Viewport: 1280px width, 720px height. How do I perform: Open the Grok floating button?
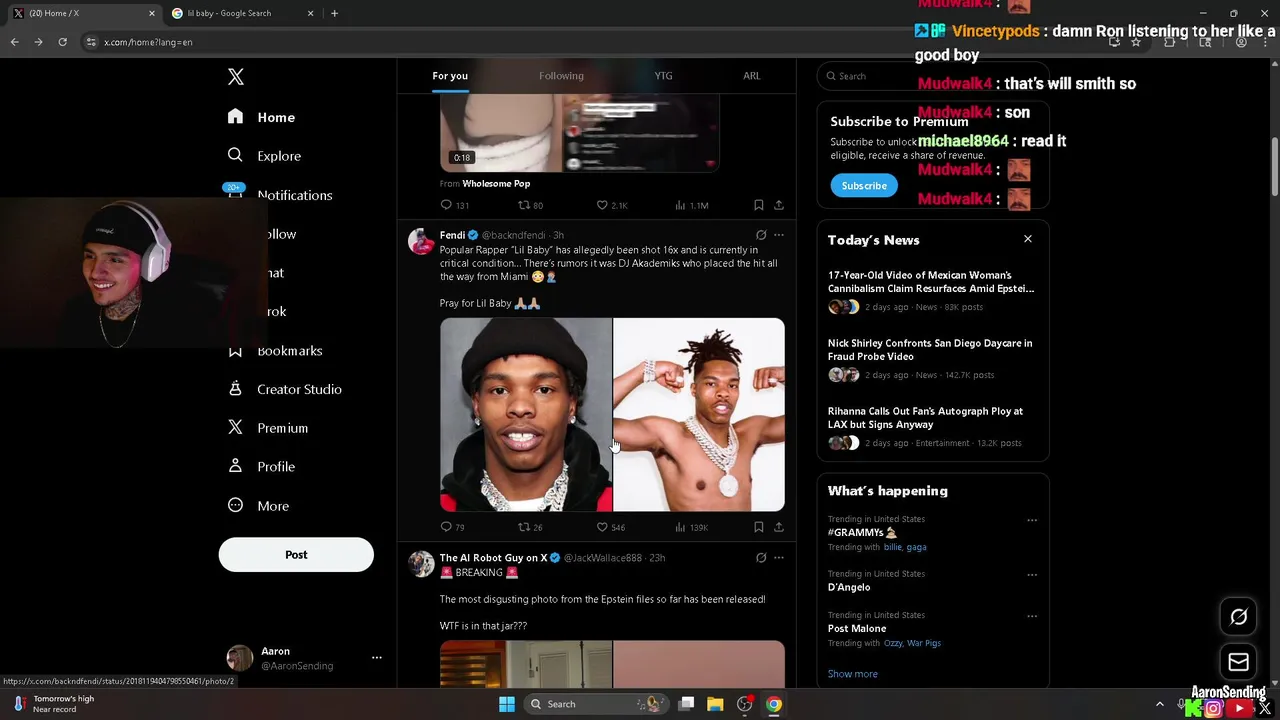[1238, 617]
